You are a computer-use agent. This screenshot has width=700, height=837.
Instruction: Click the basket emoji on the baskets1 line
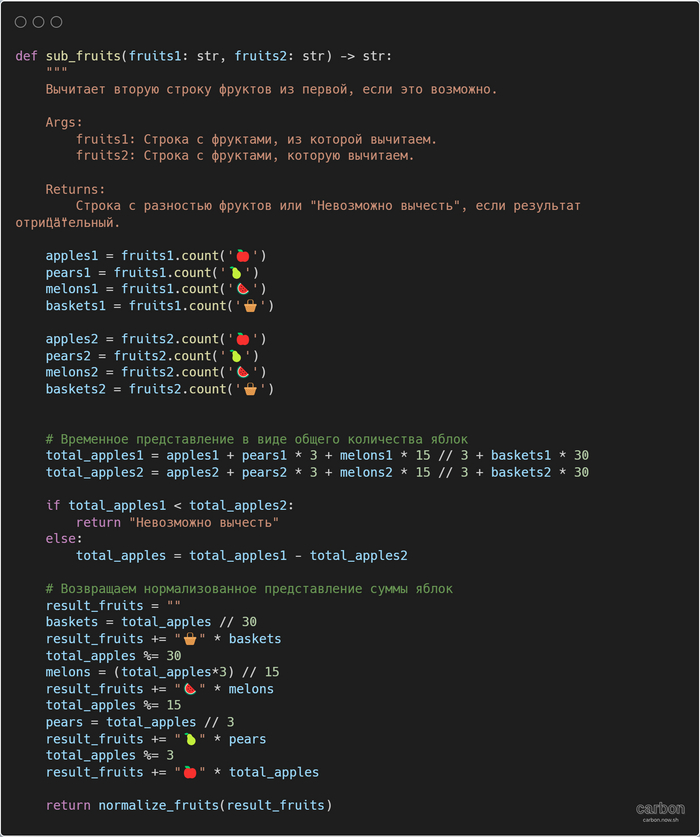(x=250, y=306)
